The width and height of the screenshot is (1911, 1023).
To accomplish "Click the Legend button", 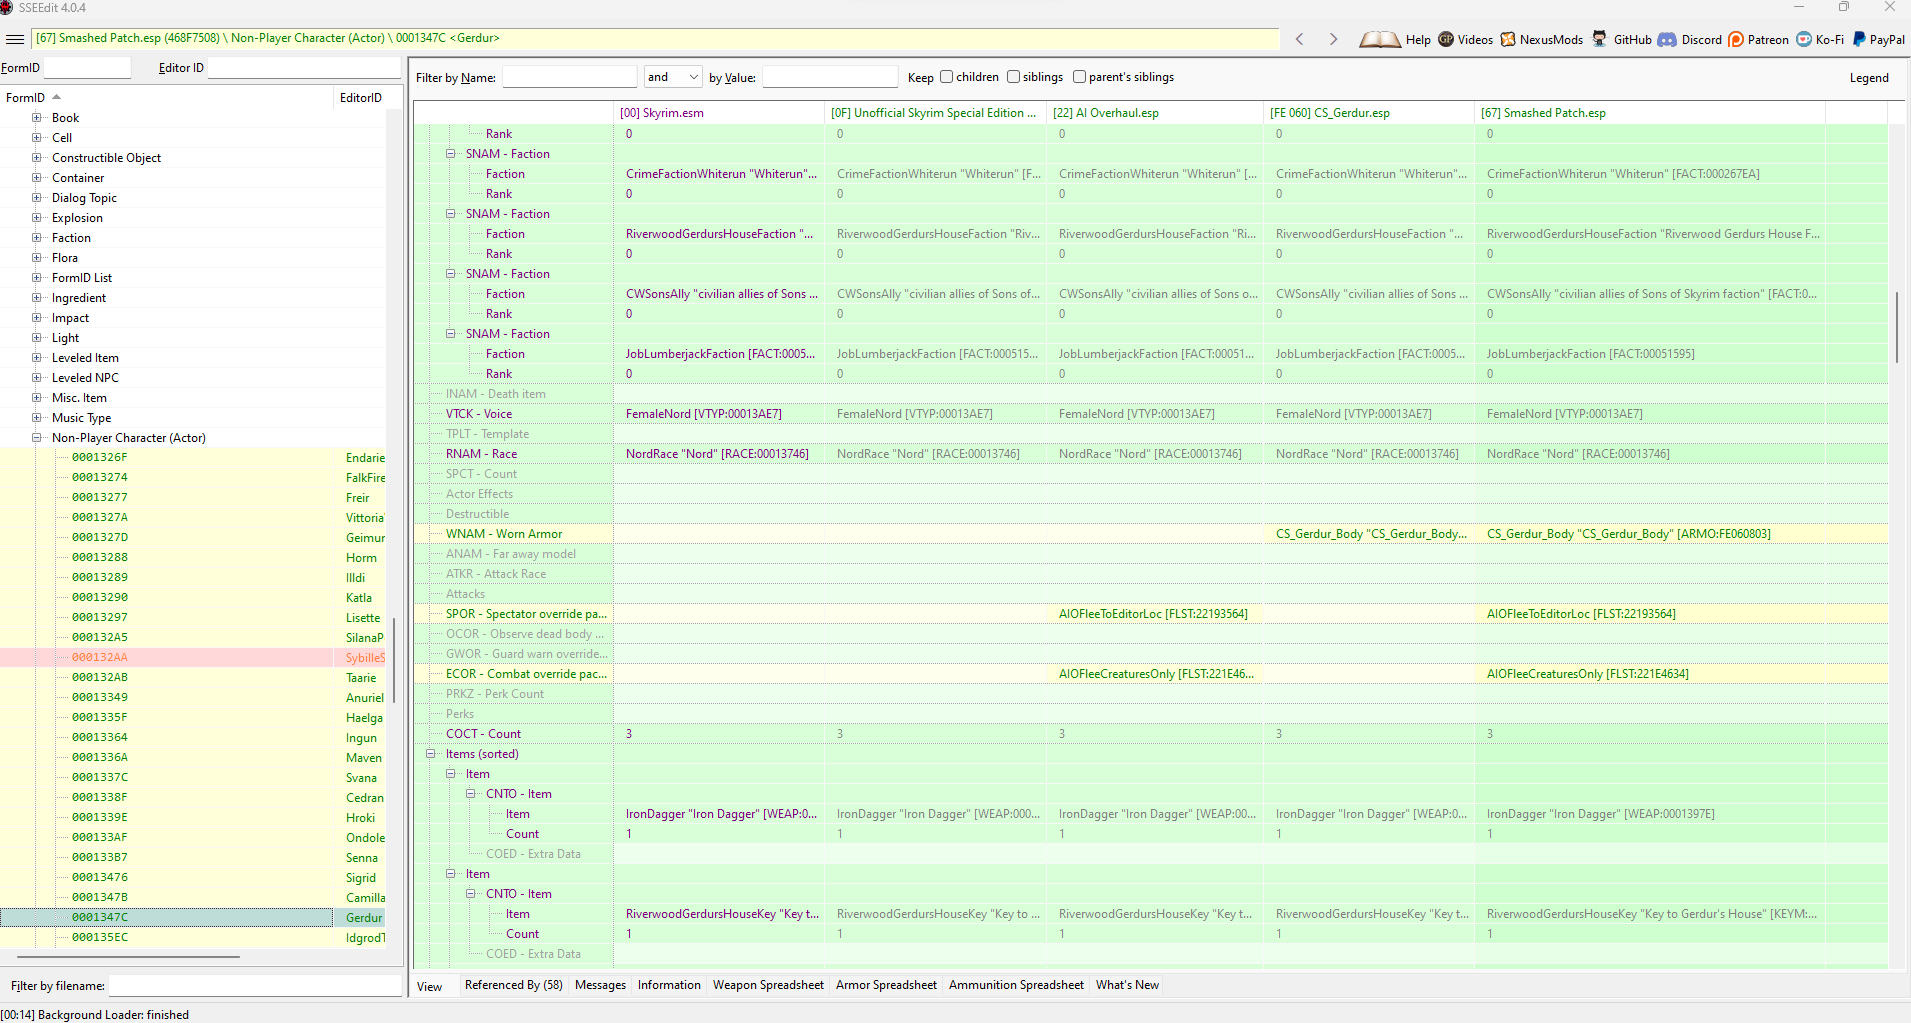I will 1869,78.
